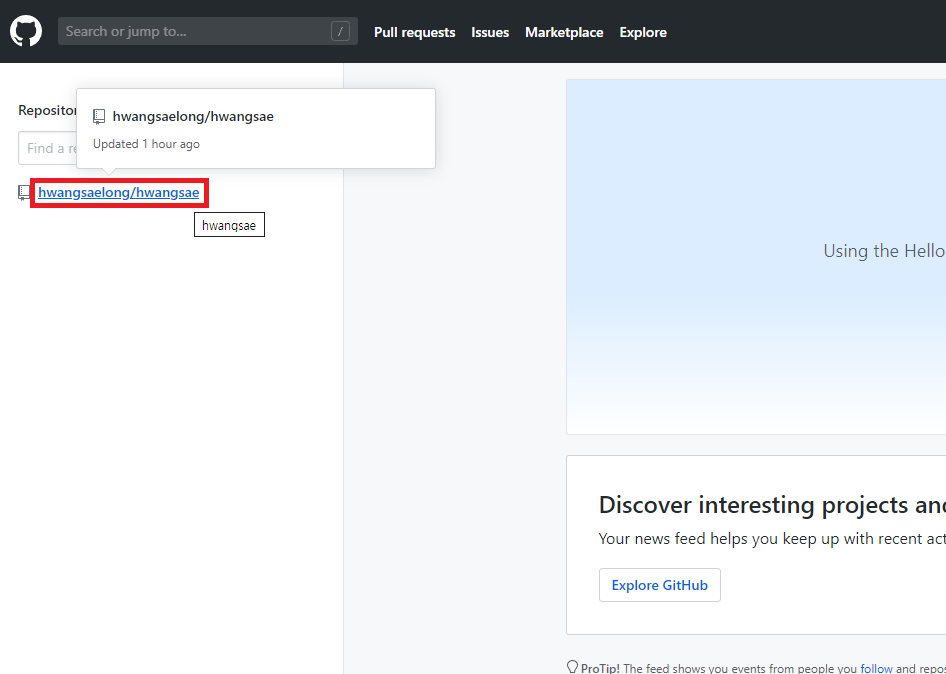
Task: Click the Find a repository filter field
Action: (x=48, y=148)
